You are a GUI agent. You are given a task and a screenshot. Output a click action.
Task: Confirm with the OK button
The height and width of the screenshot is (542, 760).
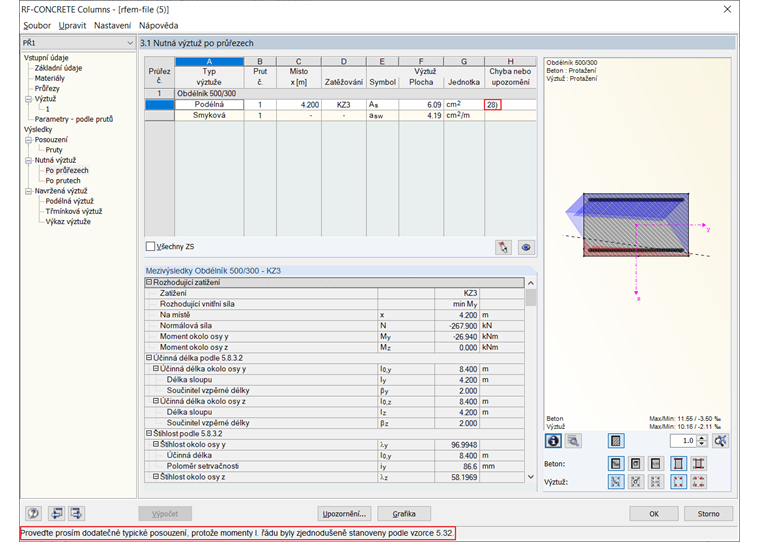(654, 513)
